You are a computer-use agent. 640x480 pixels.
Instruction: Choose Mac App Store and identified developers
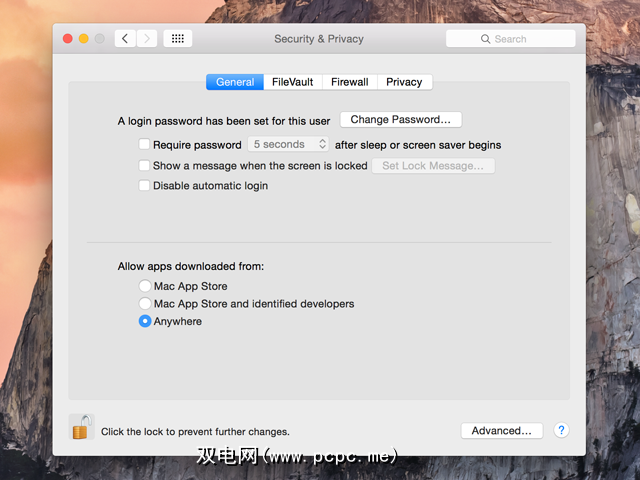click(x=145, y=303)
